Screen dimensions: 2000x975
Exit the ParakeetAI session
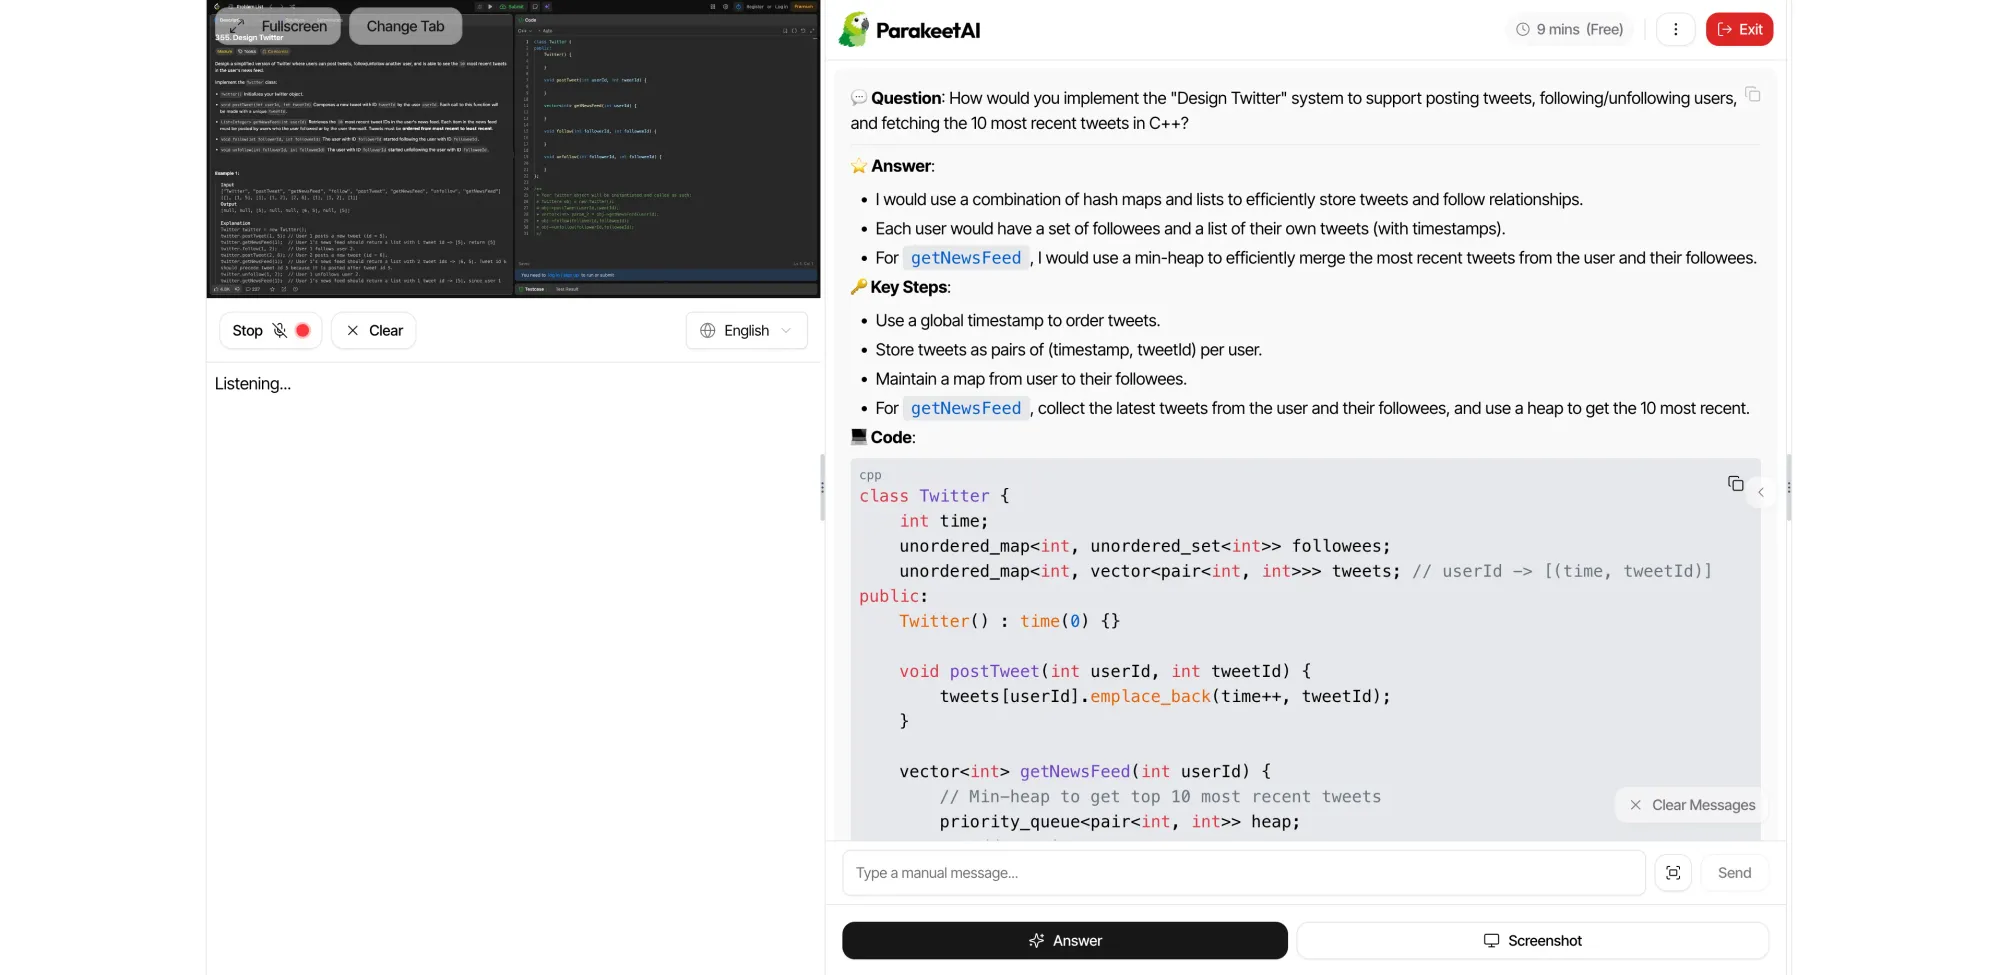pos(1739,29)
